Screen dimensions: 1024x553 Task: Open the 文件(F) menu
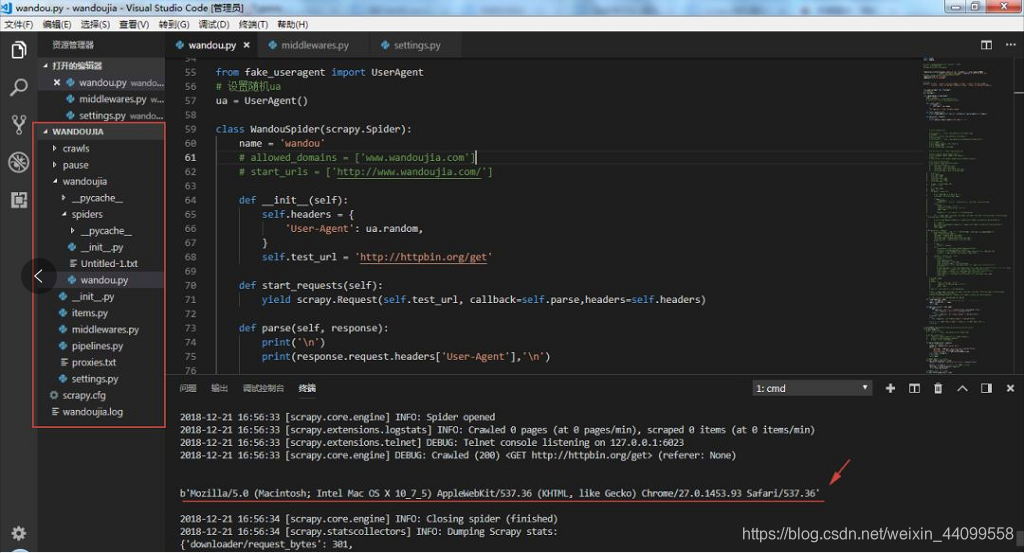(18, 24)
